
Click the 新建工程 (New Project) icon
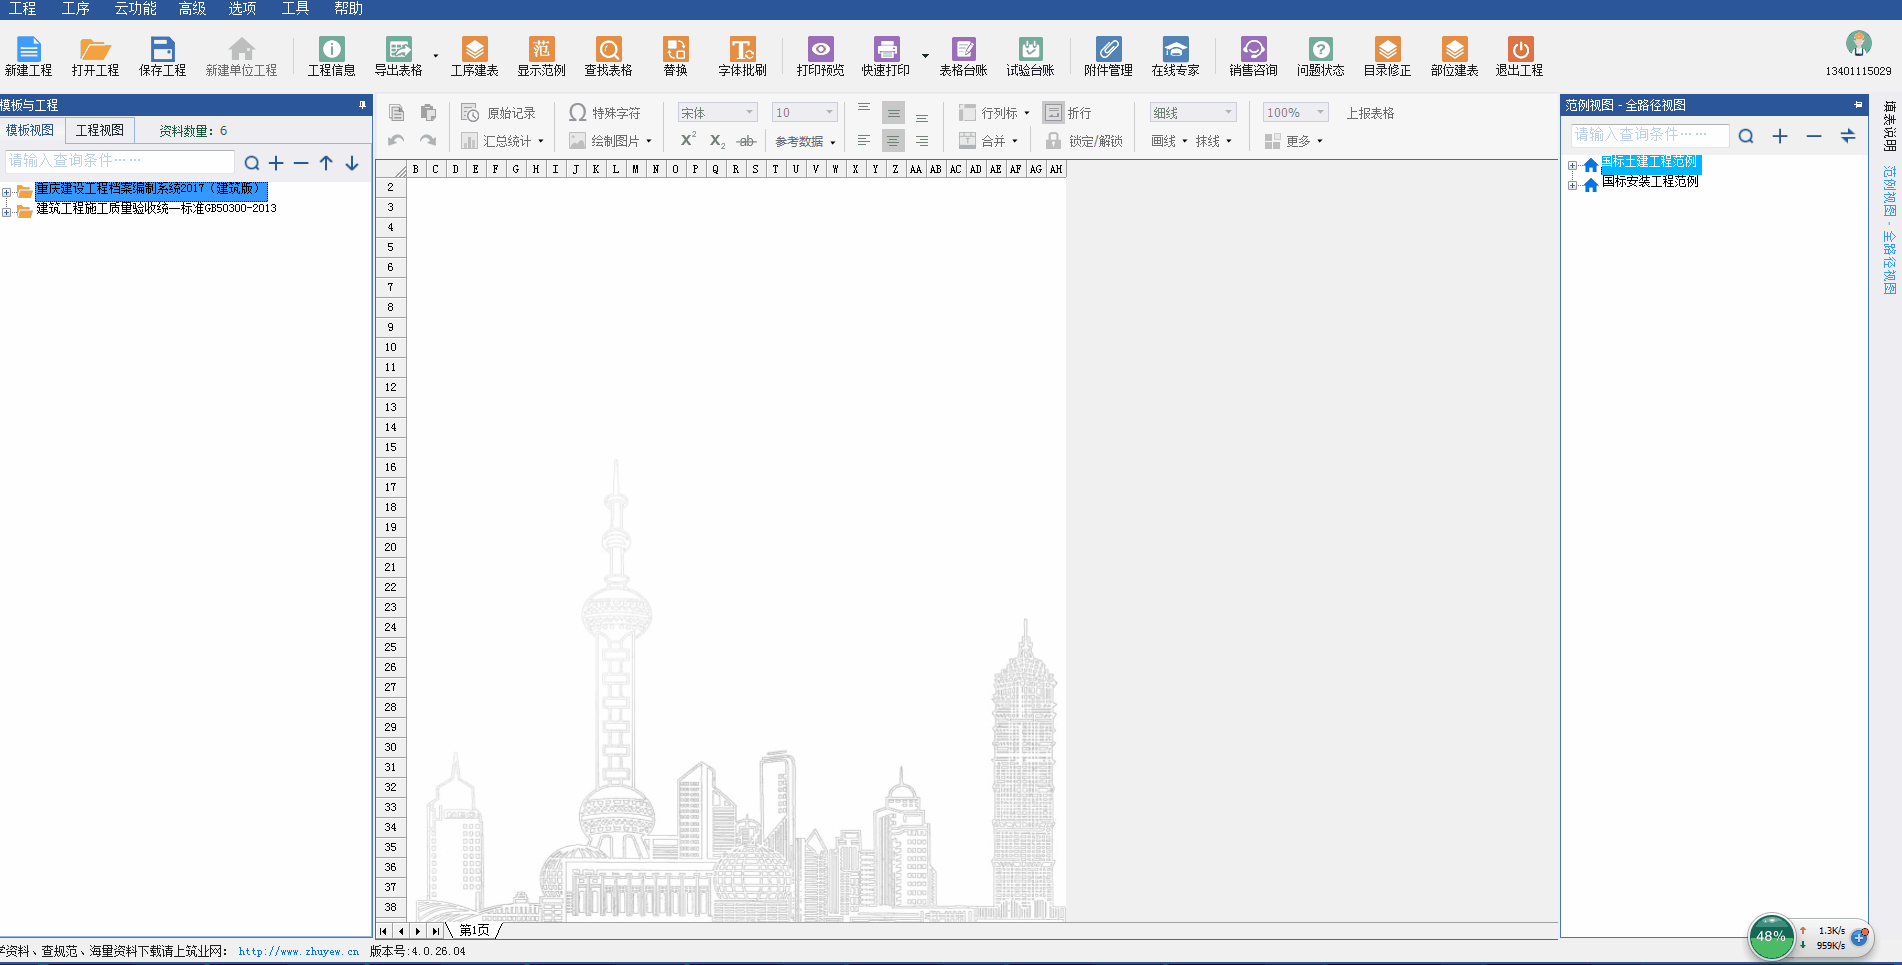(28, 56)
